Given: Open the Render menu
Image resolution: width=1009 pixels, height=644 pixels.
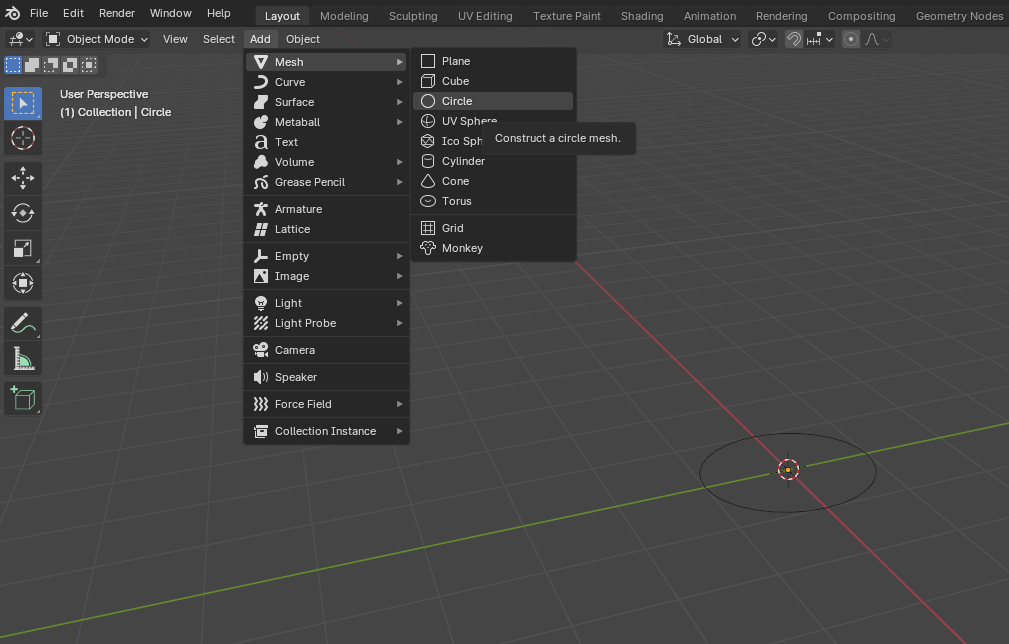Looking at the screenshot, I should (x=116, y=13).
